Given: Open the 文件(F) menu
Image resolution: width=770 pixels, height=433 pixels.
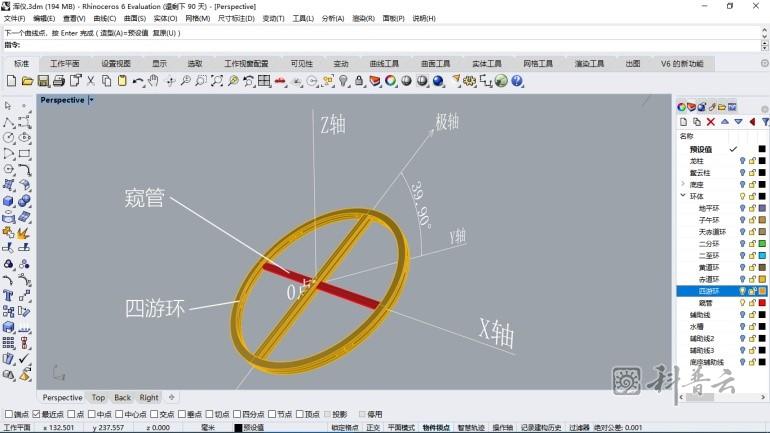Looking at the screenshot, I should coord(14,18).
